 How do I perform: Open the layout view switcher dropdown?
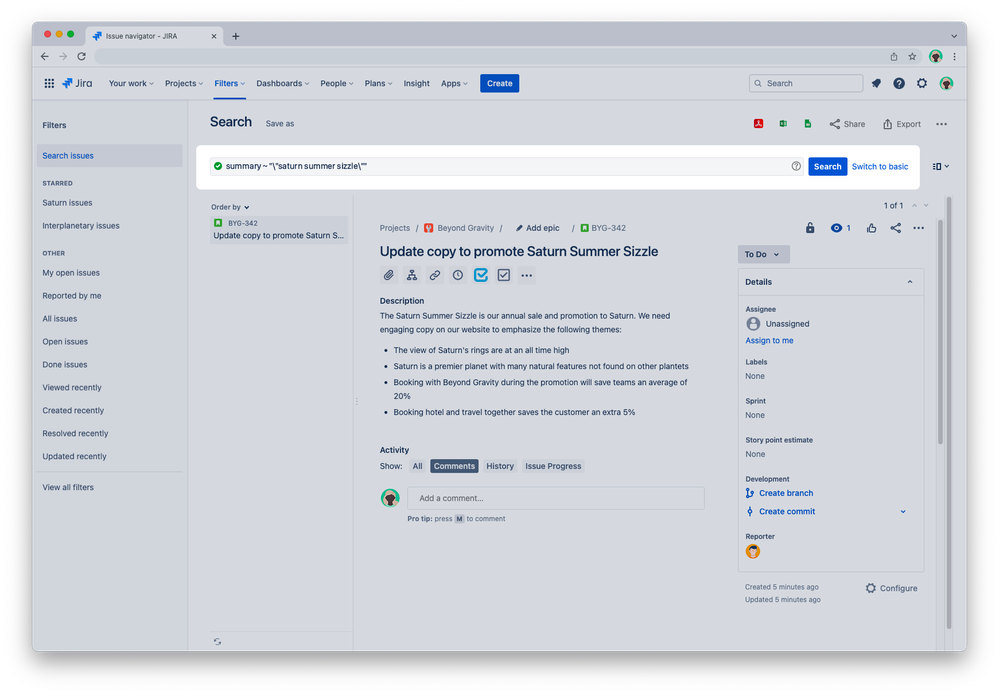point(940,166)
